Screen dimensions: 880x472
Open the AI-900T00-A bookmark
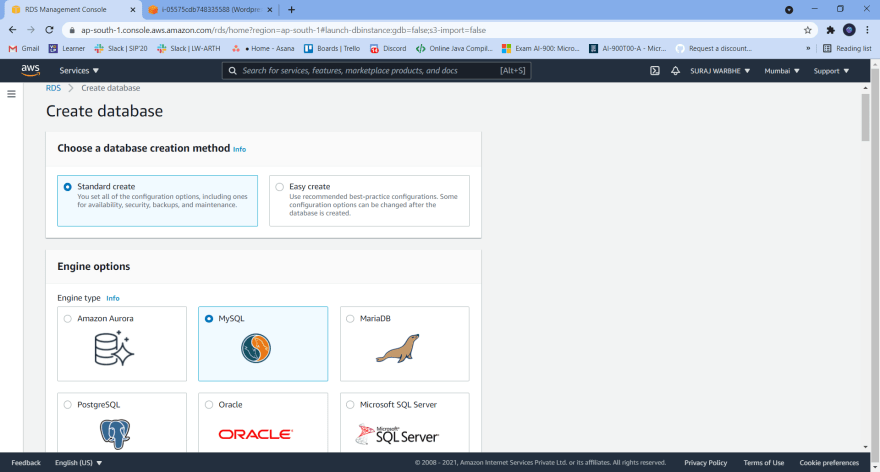(x=627, y=48)
